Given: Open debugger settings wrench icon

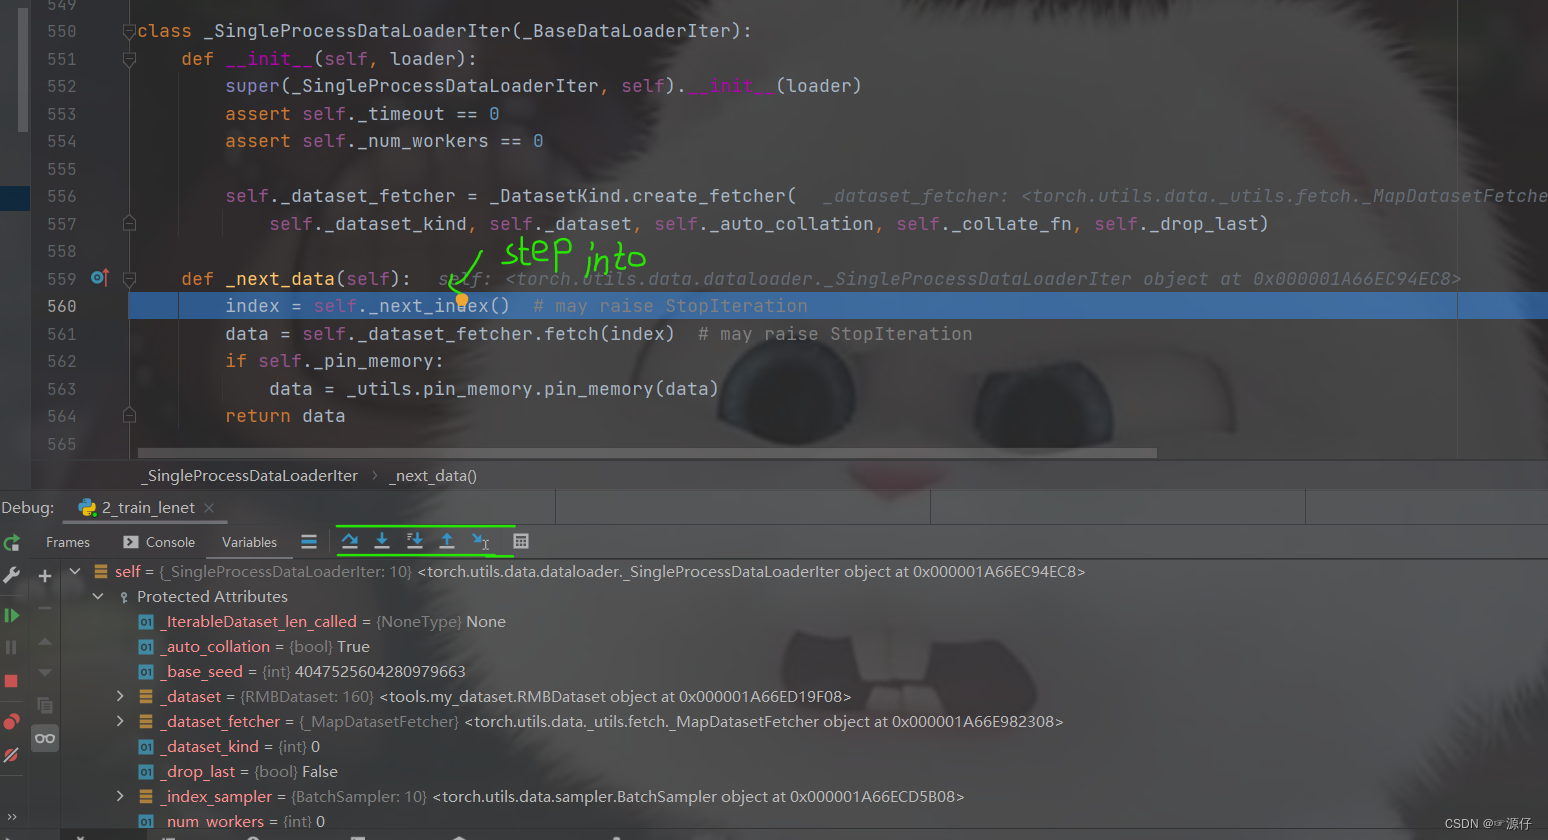Looking at the screenshot, I should coord(12,575).
